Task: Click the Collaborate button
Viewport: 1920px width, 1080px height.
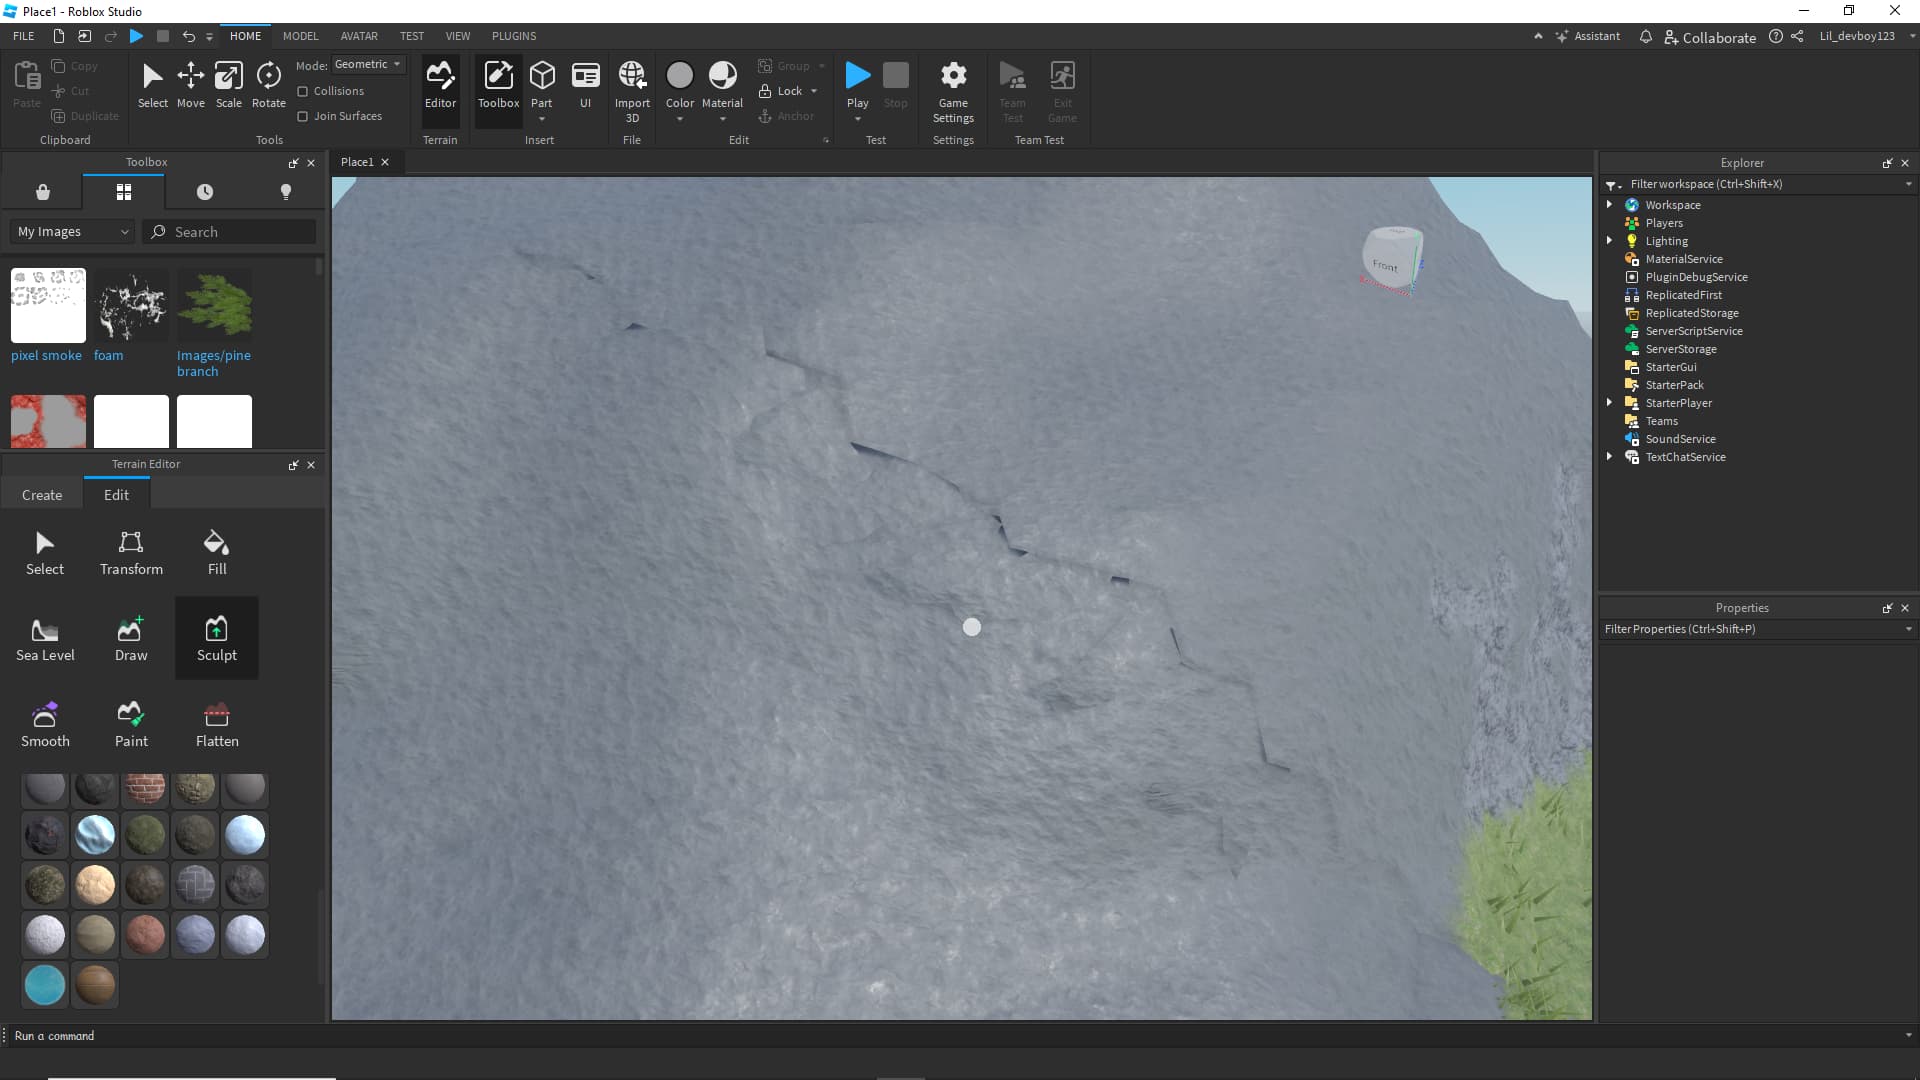Action: [x=1709, y=37]
